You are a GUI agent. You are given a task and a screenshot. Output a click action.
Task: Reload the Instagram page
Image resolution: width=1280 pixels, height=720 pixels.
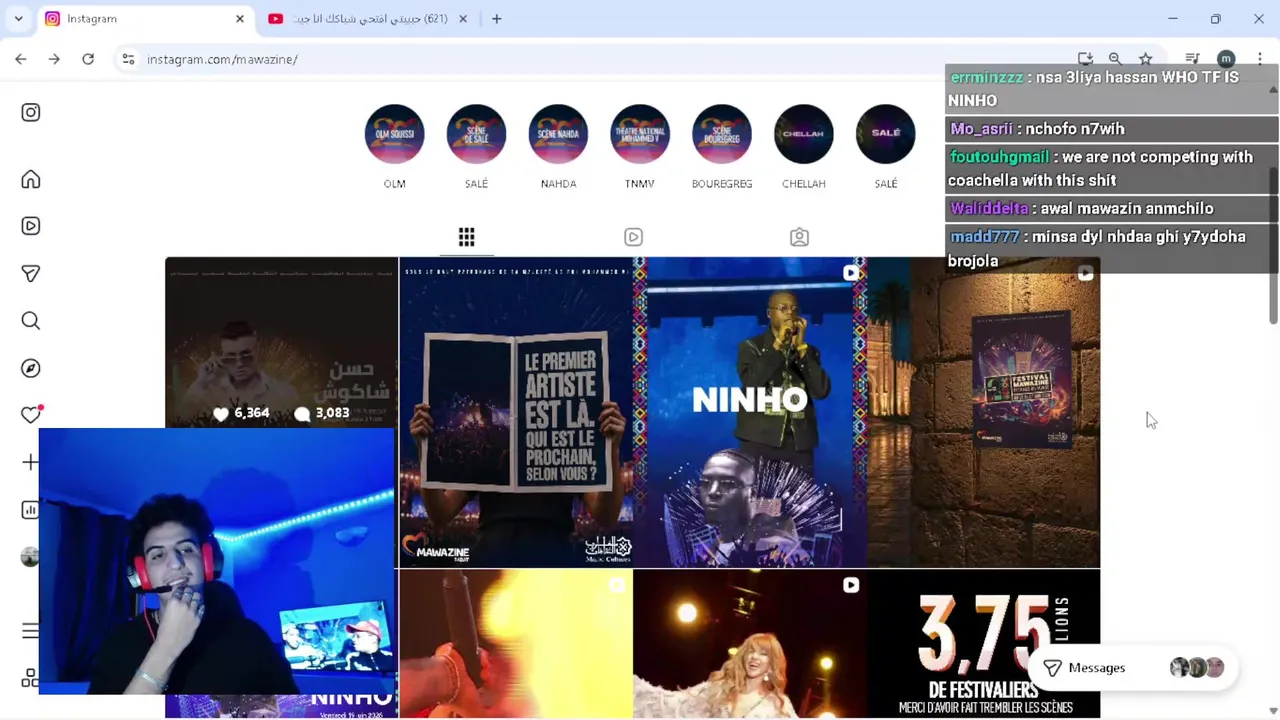tap(88, 59)
